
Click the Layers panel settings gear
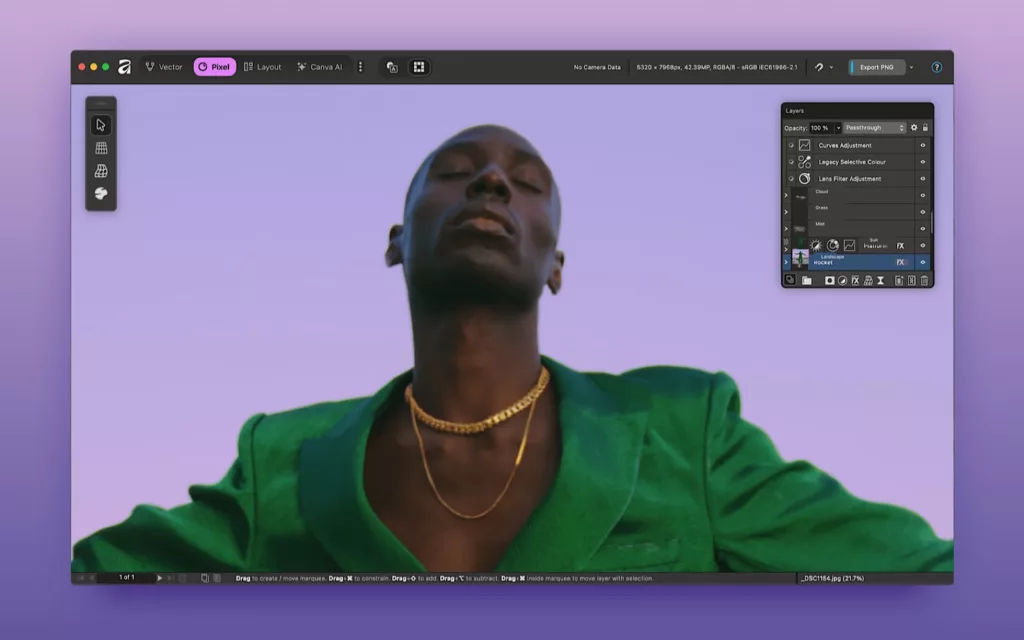(913, 128)
